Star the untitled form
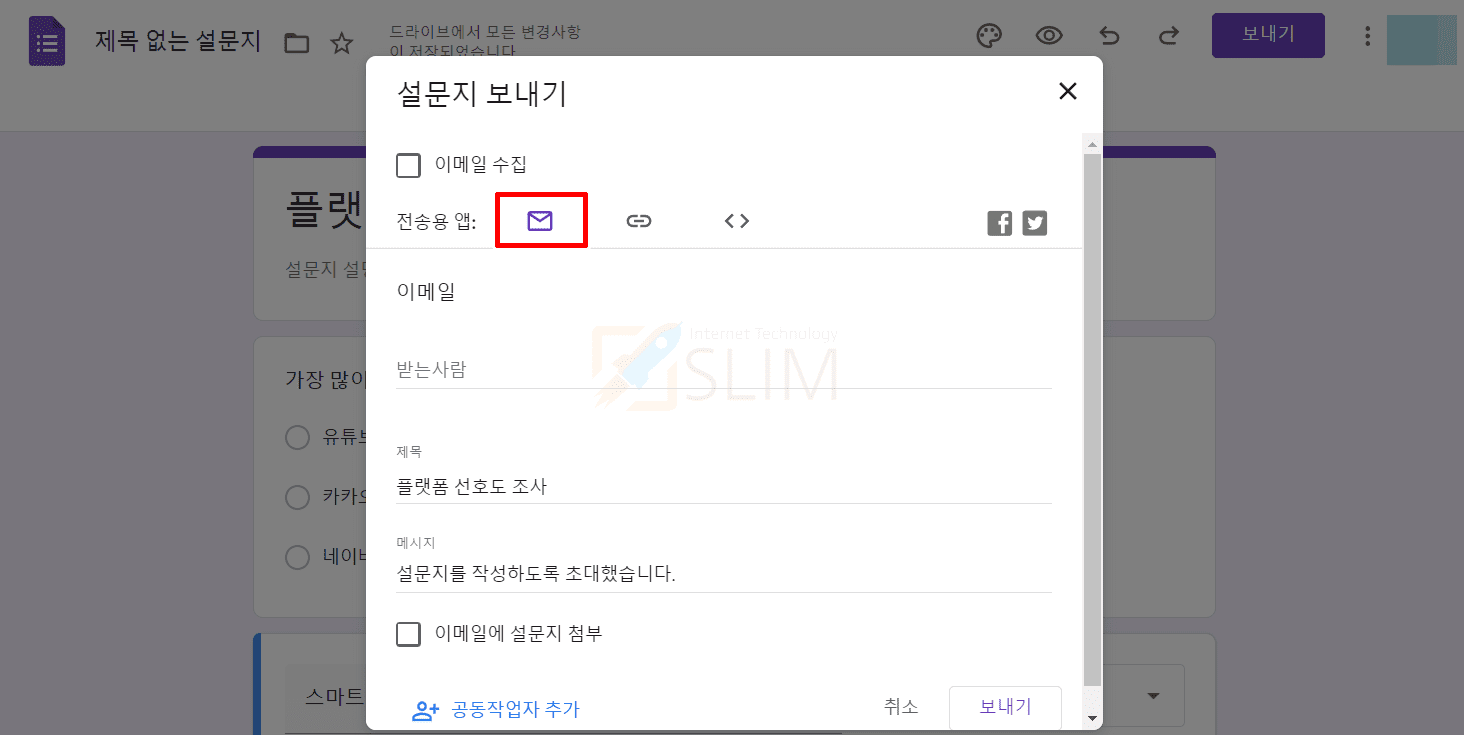 coord(342,43)
